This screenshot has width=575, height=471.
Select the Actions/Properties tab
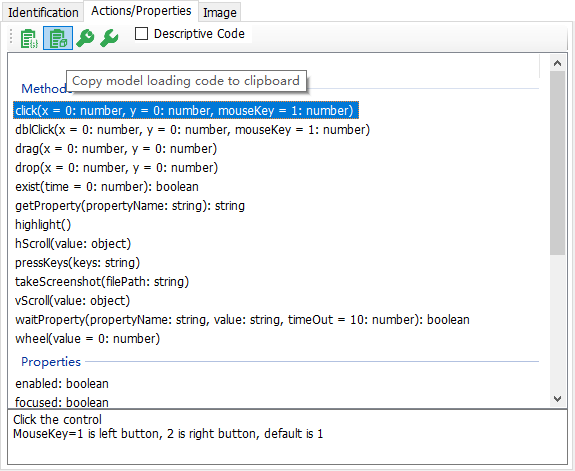141,11
